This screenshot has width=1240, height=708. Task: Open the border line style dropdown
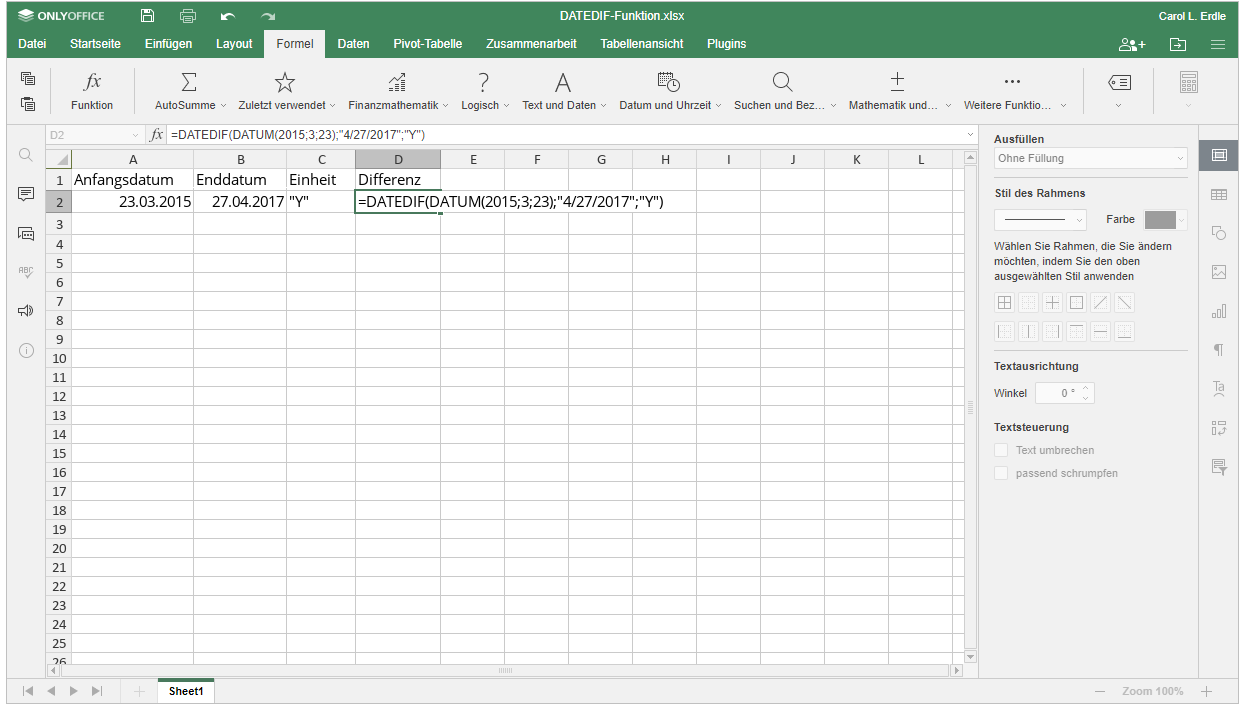click(x=1040, y=220)
